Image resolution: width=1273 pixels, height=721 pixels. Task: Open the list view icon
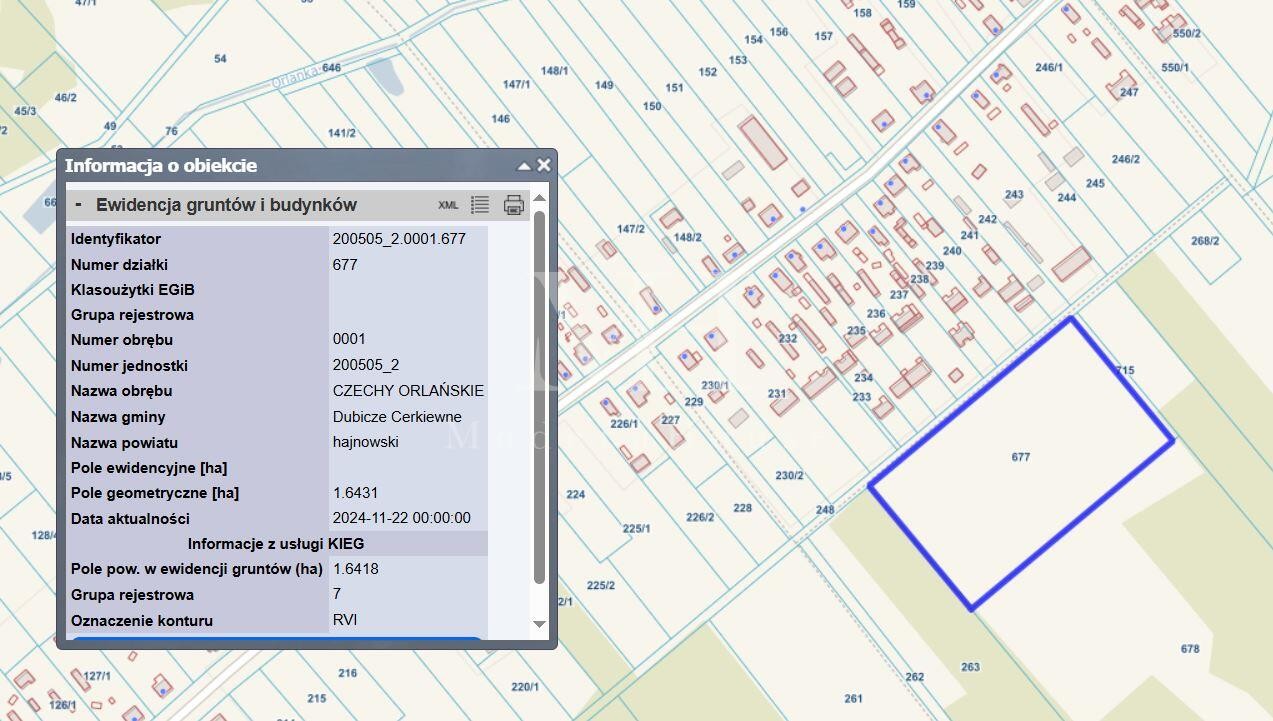[x=480, y=205]
